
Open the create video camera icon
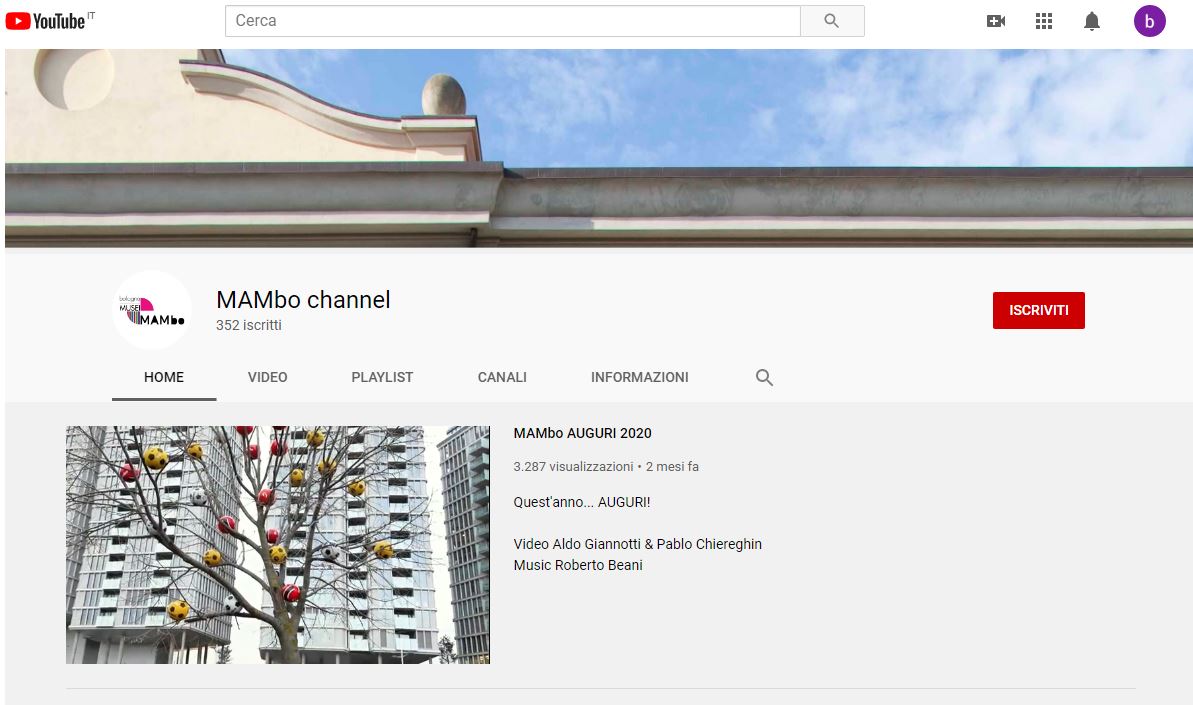(995, 21)
